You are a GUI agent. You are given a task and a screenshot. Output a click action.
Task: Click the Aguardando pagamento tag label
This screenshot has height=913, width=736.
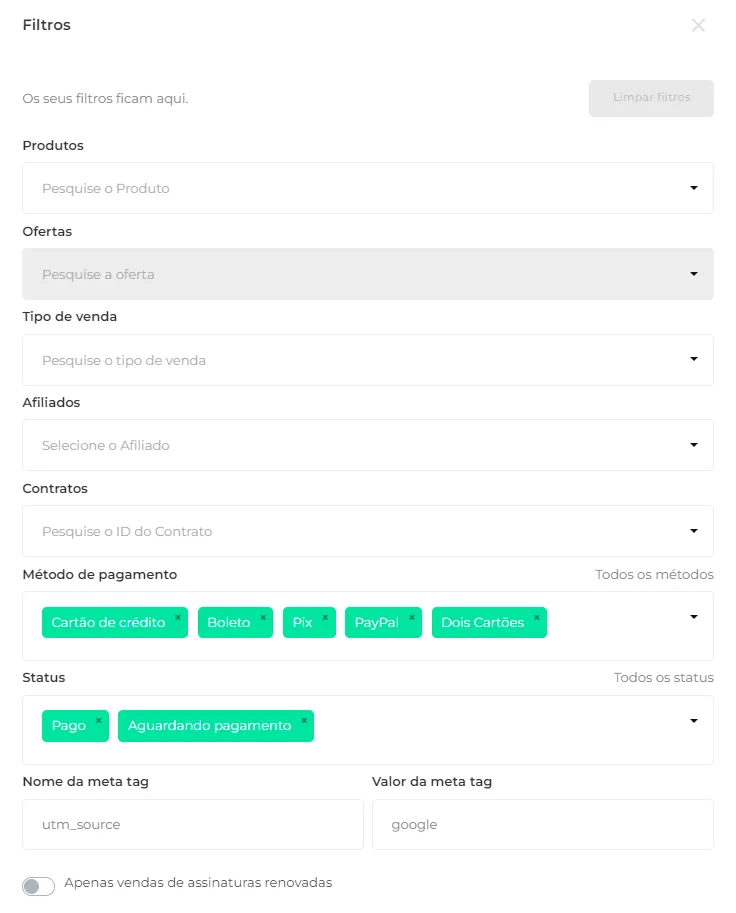pos(210,726)
